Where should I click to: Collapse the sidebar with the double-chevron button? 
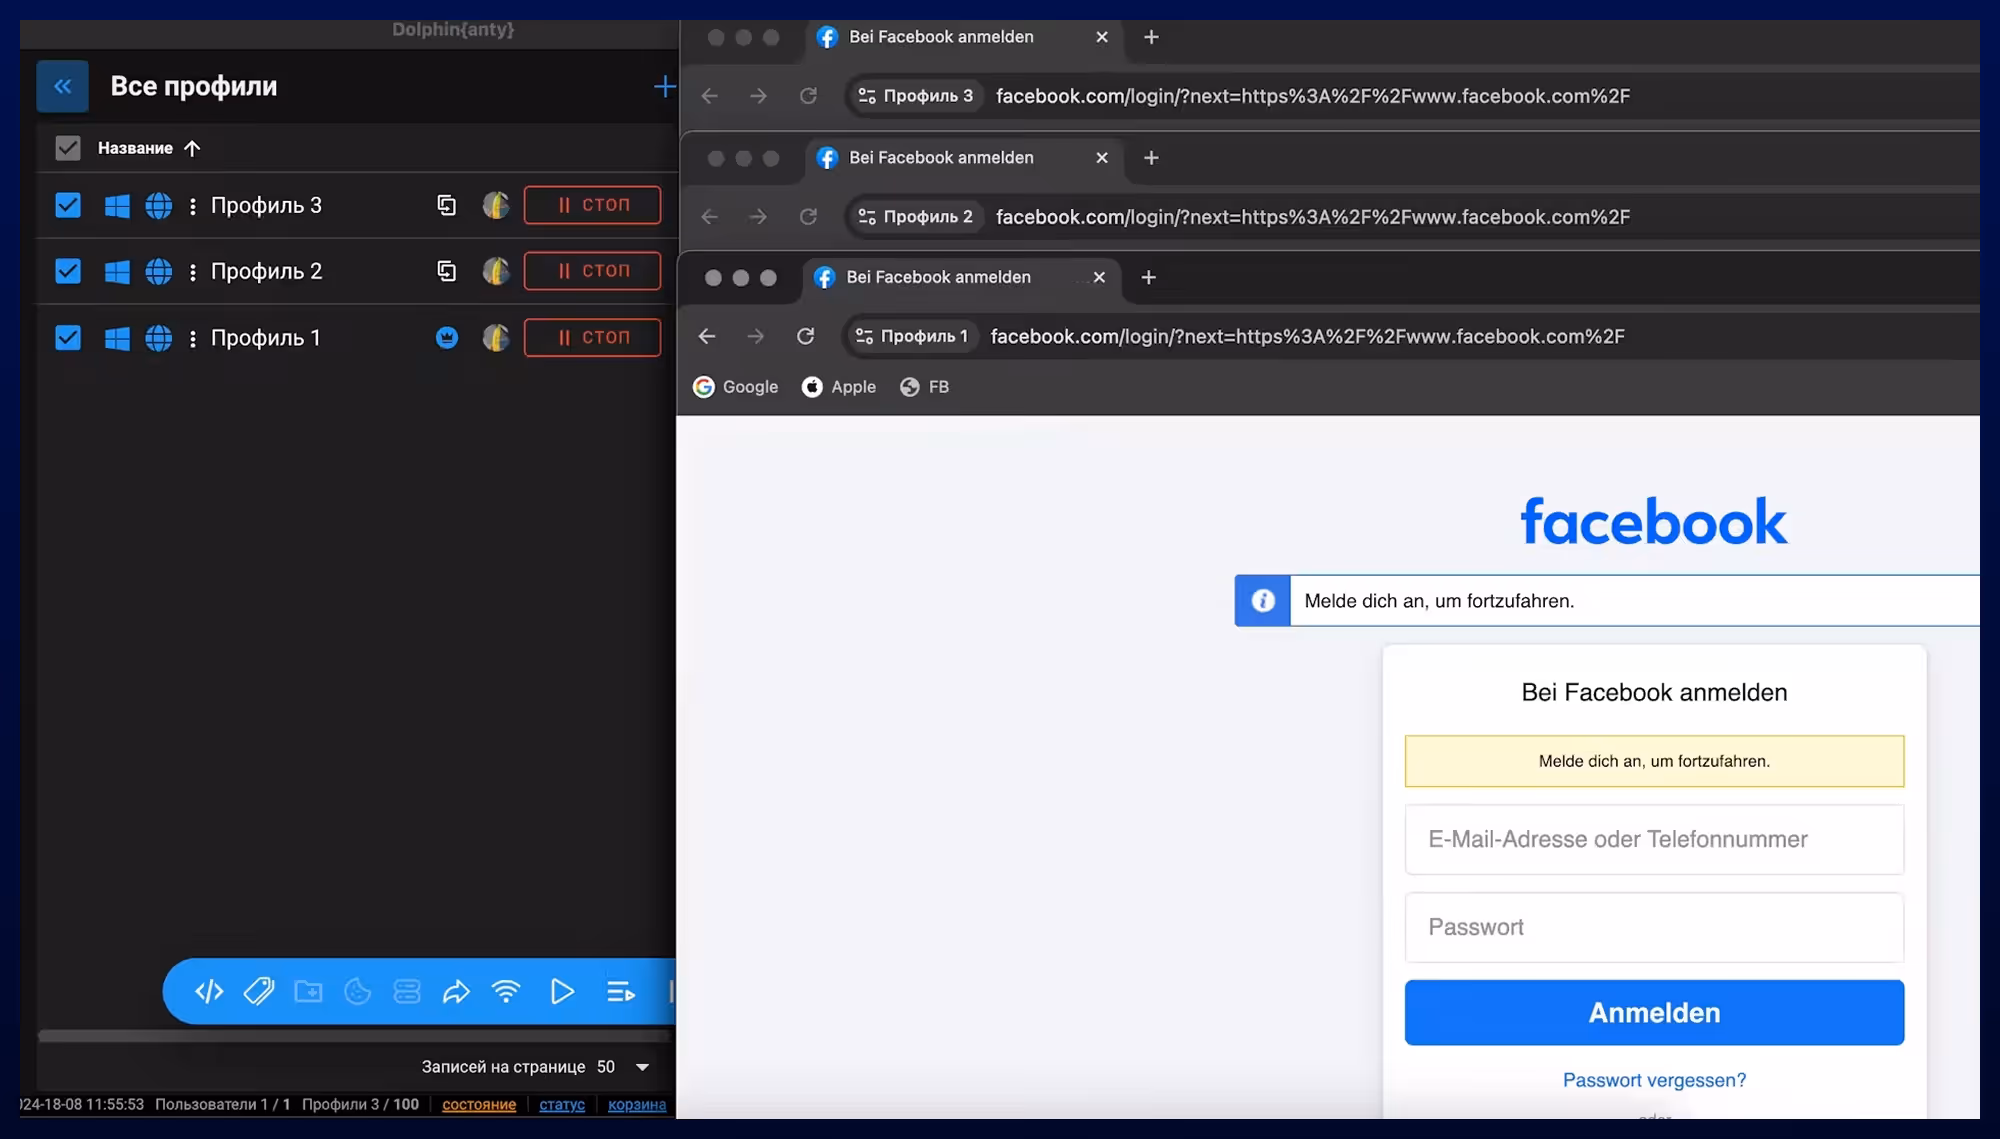click(62, 86)
